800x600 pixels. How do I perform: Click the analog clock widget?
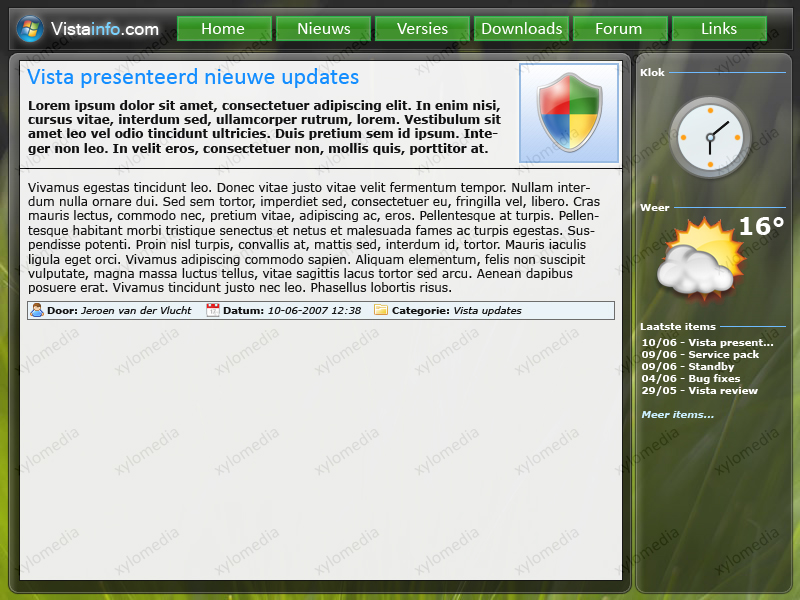pyautogui.click(x=710, y=137)
